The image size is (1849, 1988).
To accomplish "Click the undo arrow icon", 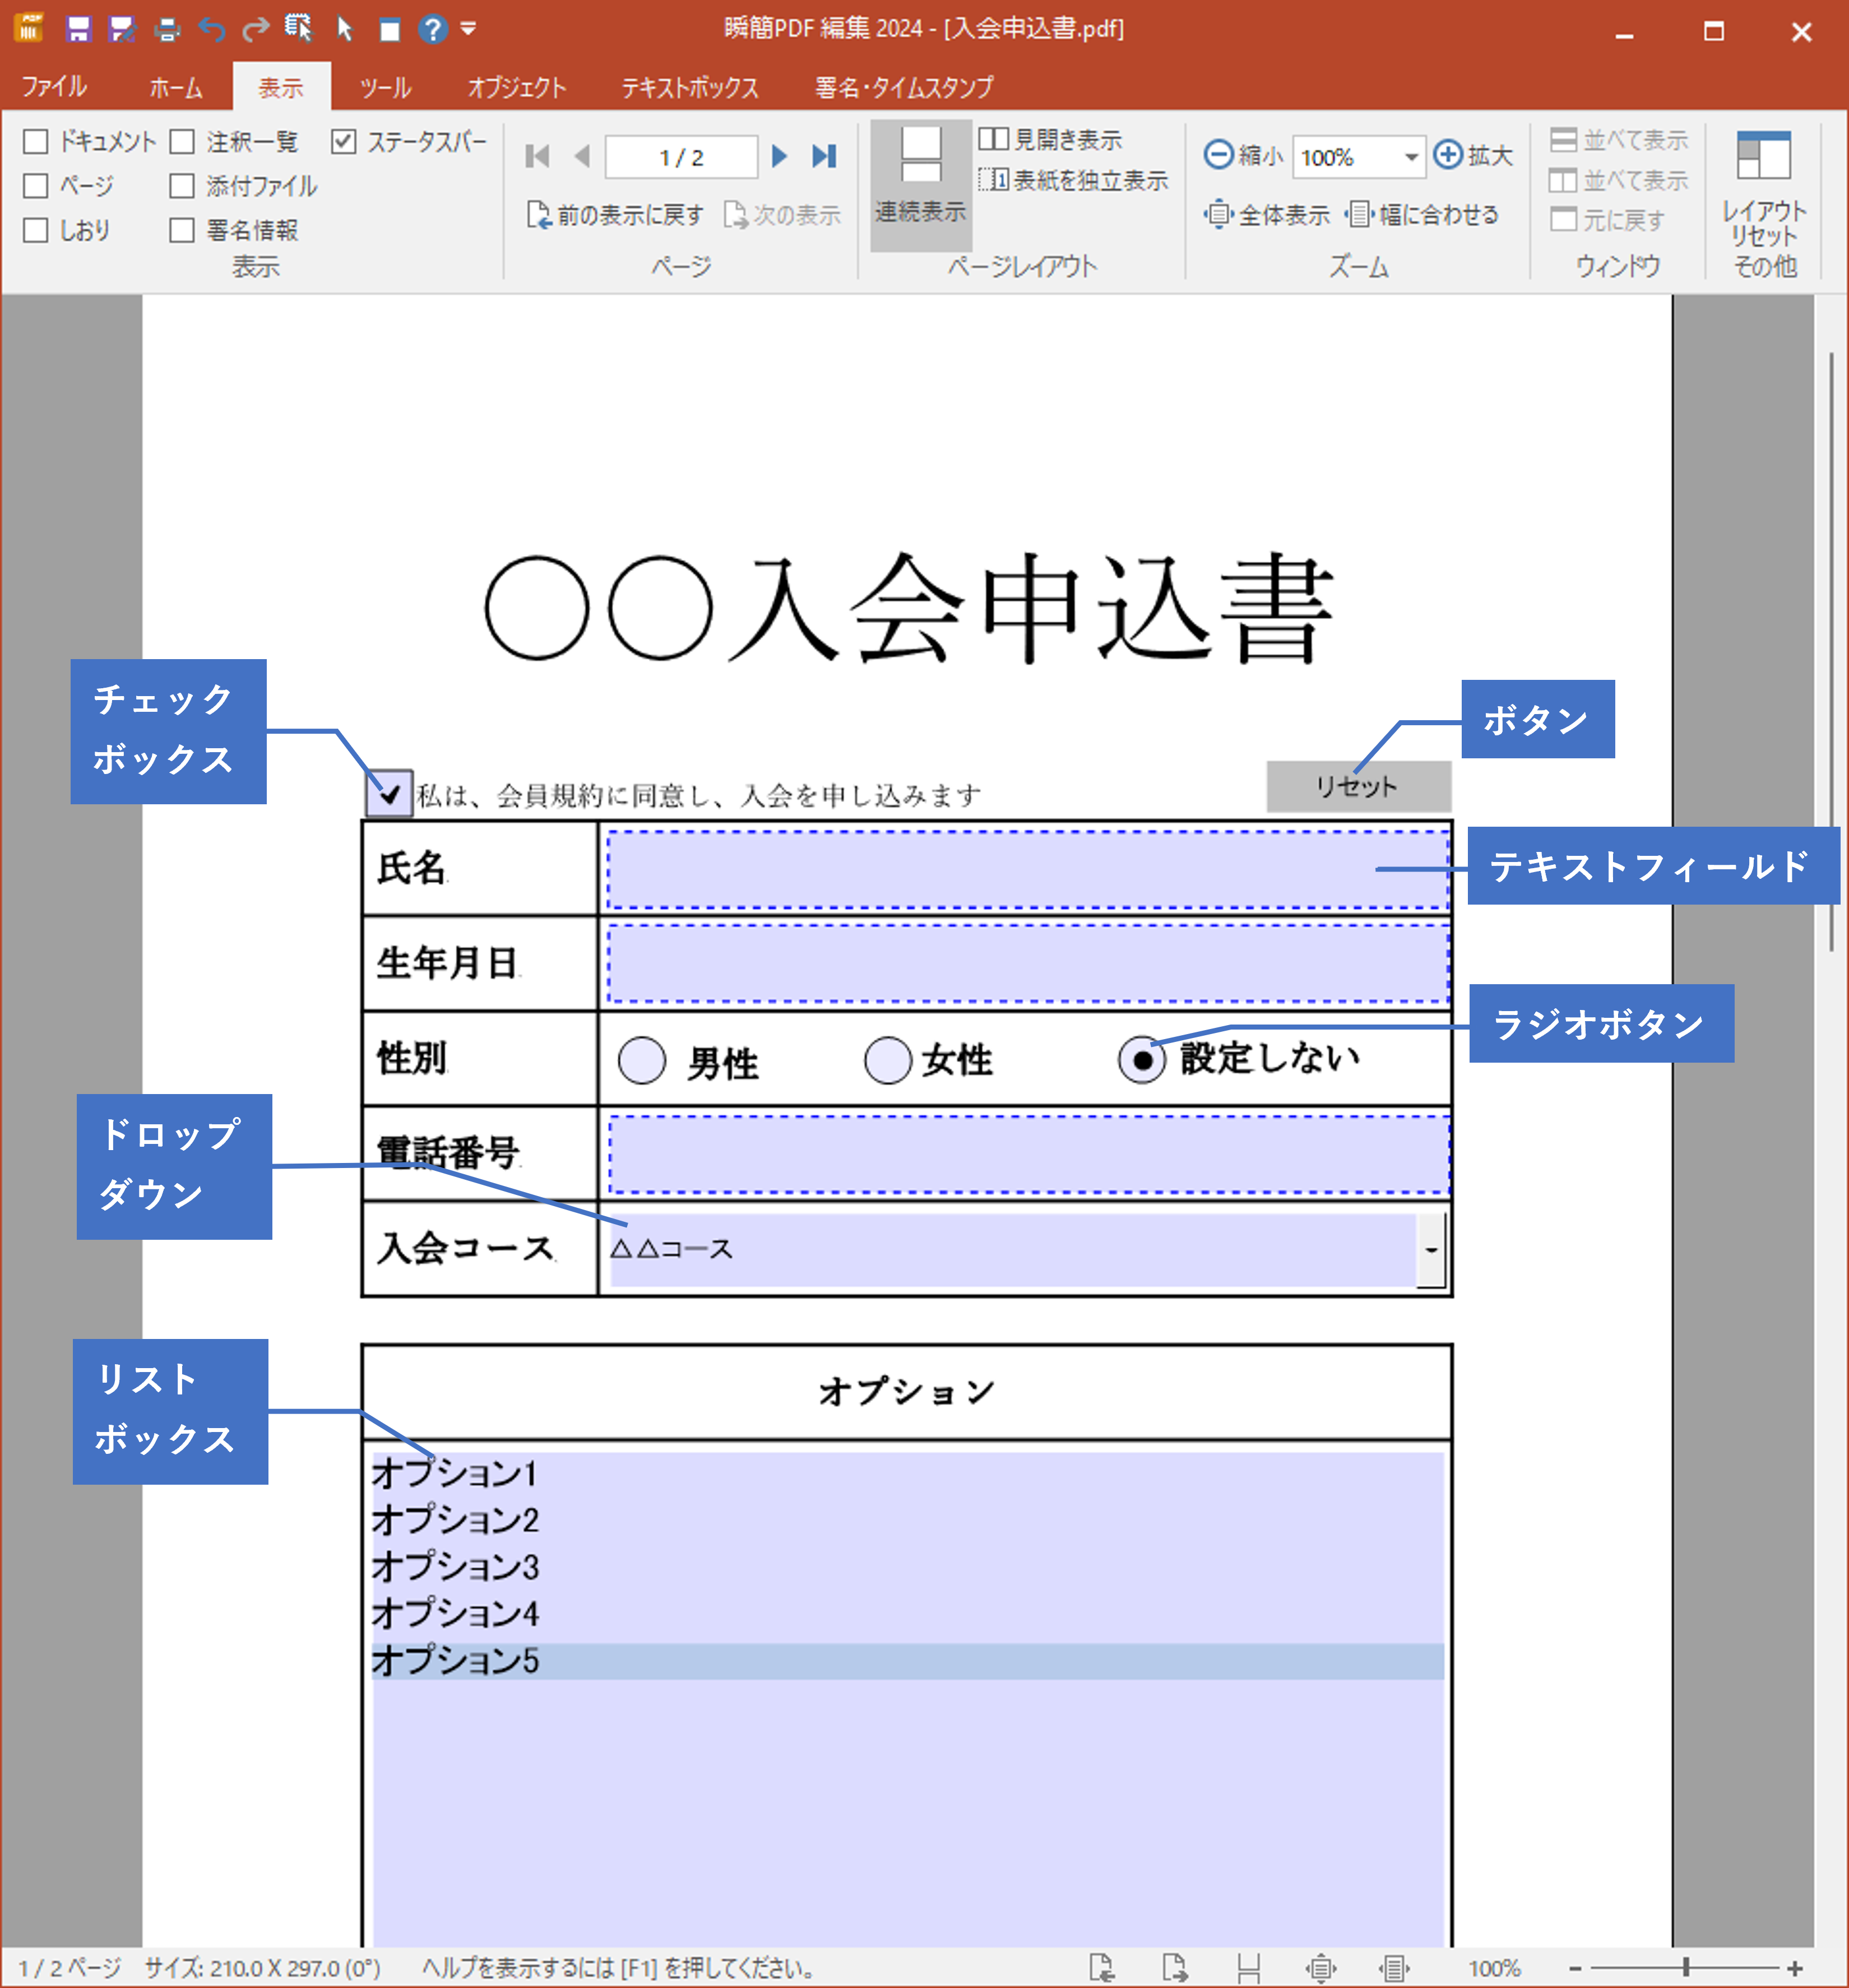I will pyautogui.click(x=211, y=29).
